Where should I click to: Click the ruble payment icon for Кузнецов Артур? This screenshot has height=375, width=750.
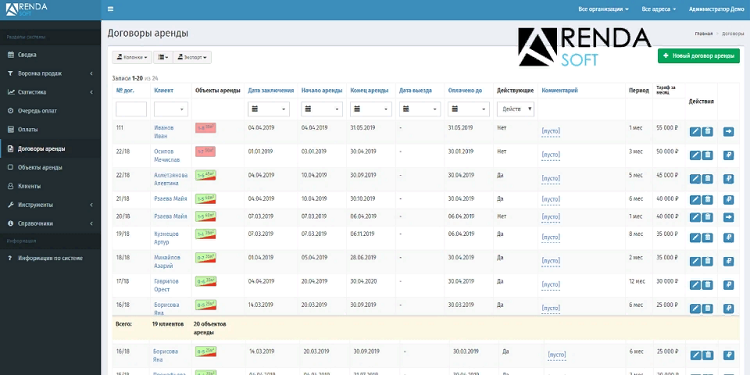tap(728, 237)
